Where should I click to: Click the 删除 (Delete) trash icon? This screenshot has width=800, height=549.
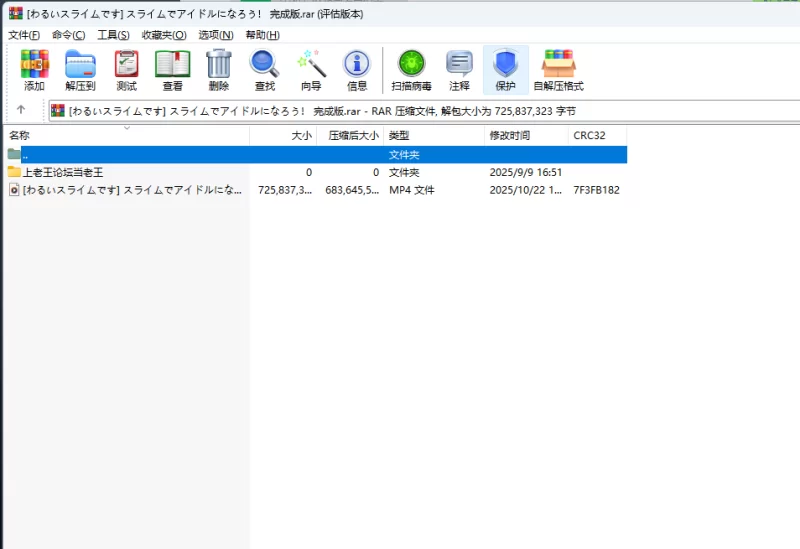[x=218, y=70]
